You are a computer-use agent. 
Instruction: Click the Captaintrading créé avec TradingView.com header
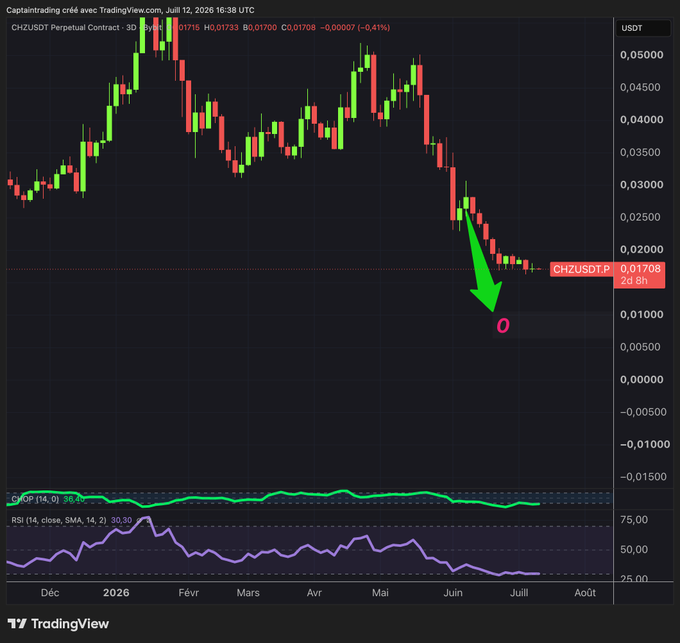tap(84, 10)
